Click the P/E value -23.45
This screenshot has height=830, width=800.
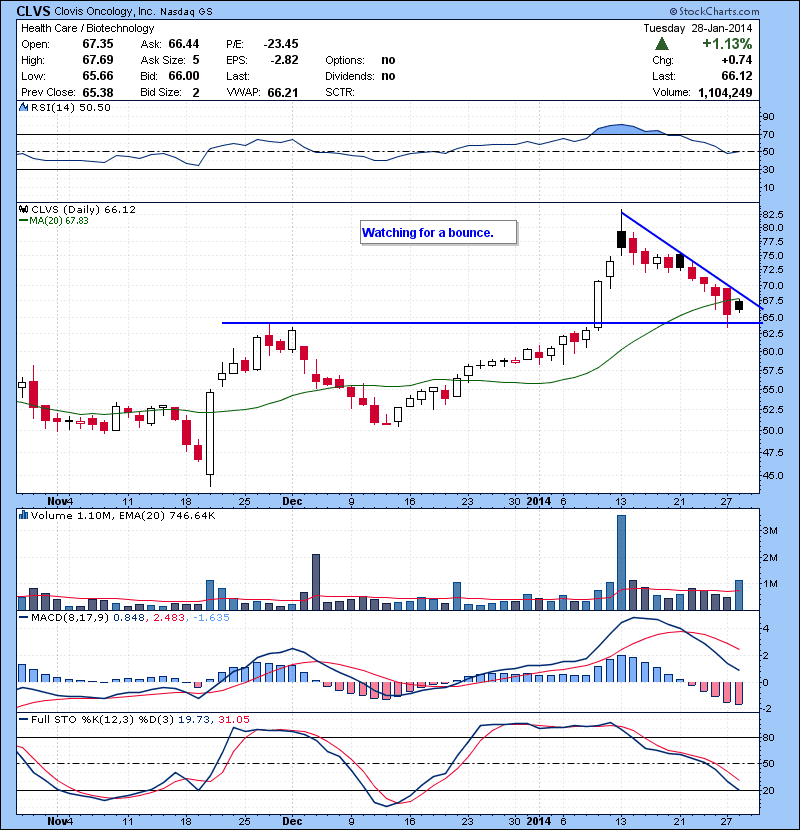[x=281, y=44]
